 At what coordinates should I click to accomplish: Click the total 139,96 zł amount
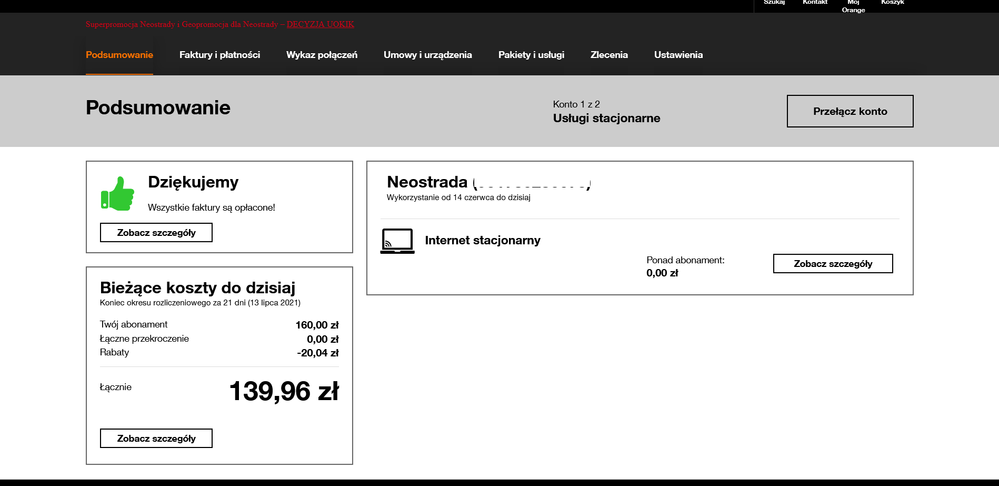pyautogui.click(x=284, y=391)
